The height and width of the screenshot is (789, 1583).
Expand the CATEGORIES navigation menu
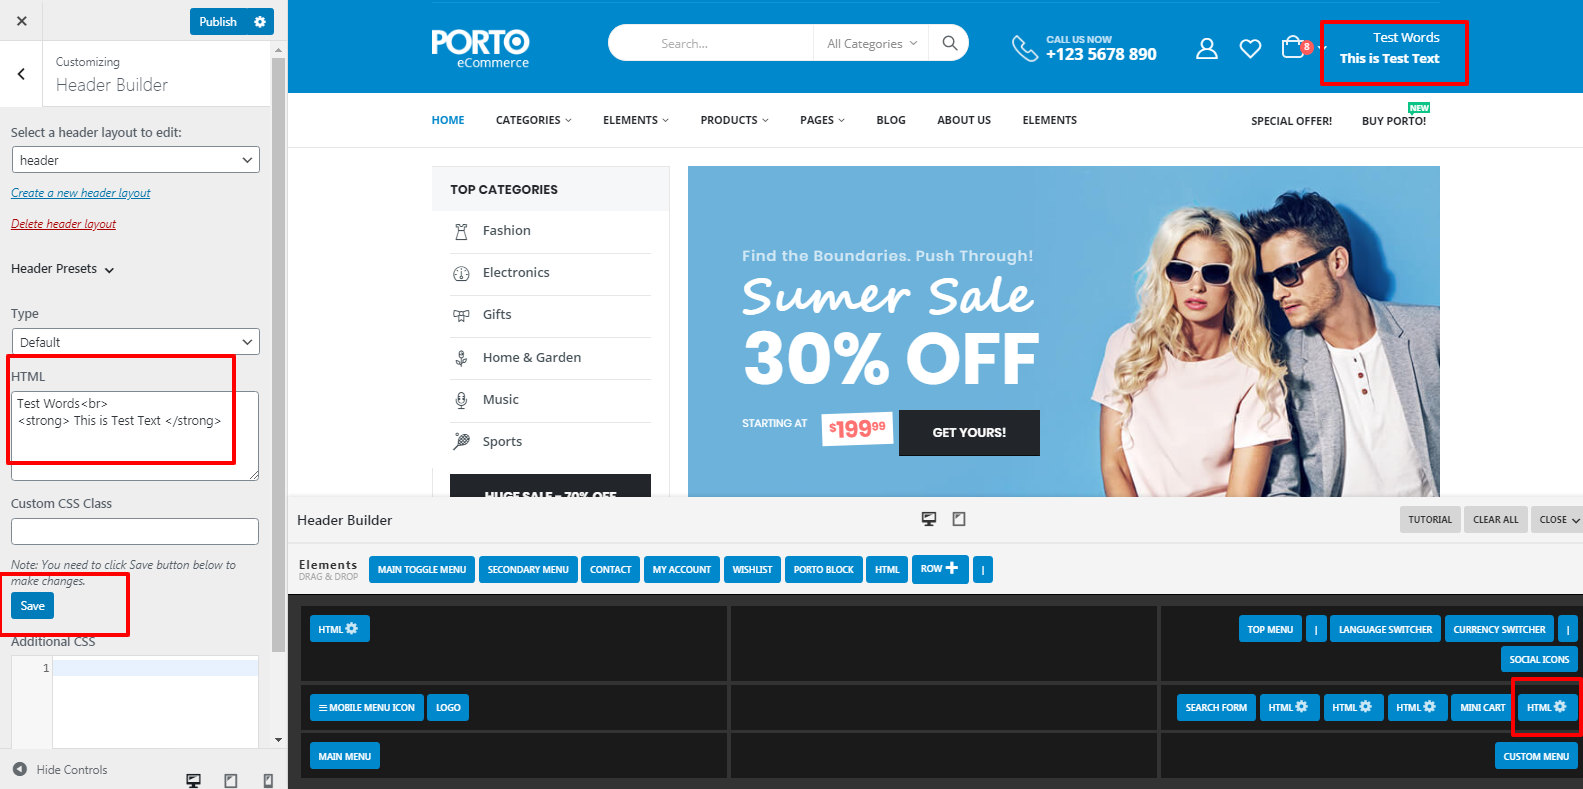534,120
